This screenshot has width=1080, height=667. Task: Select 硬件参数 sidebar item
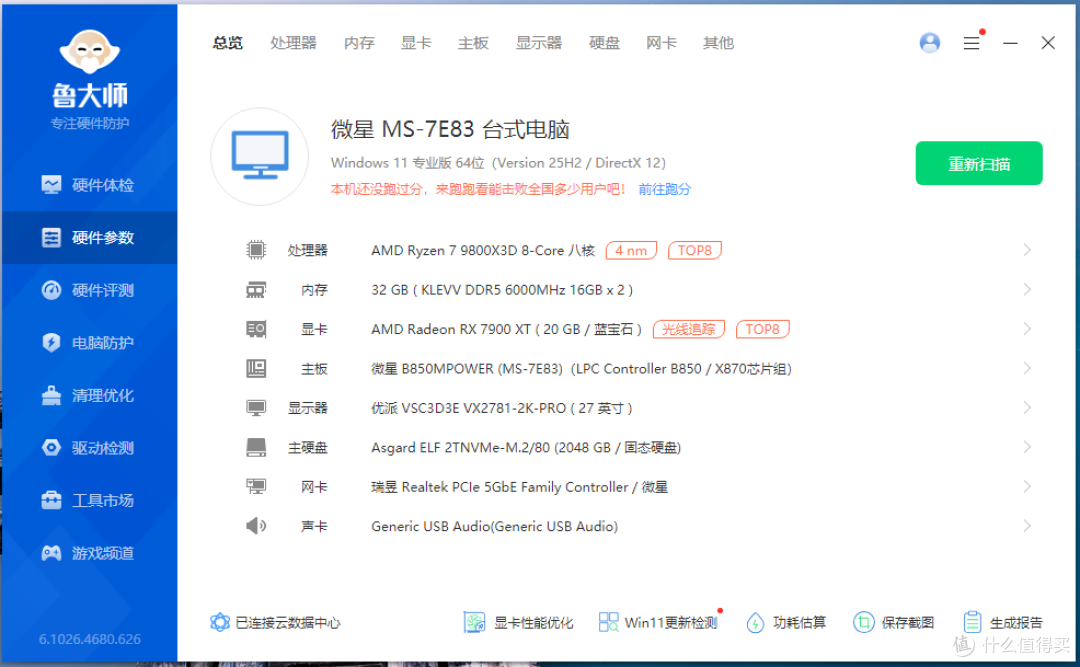pyautogui.click(x=88, y=238)
